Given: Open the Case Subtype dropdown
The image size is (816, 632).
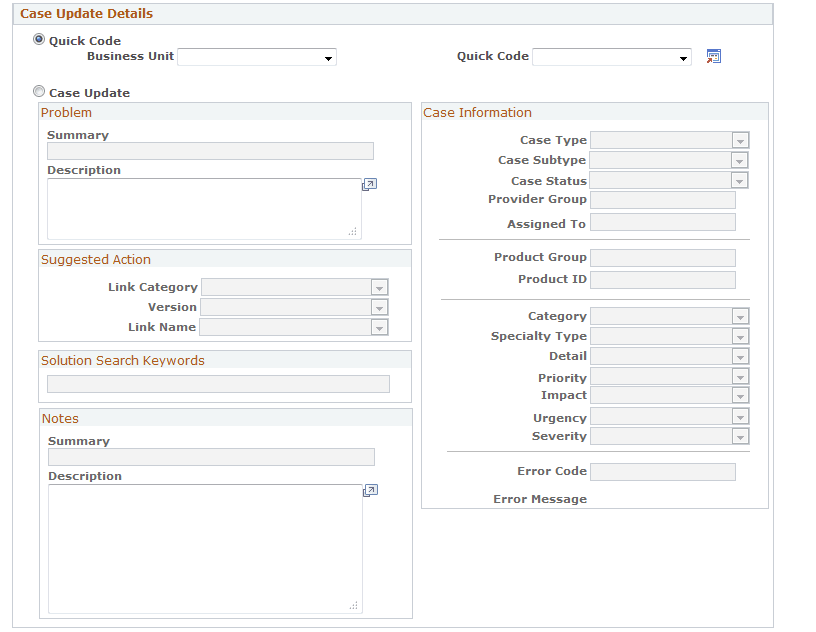Looking at the screenshot, I should tap(739, 160).
